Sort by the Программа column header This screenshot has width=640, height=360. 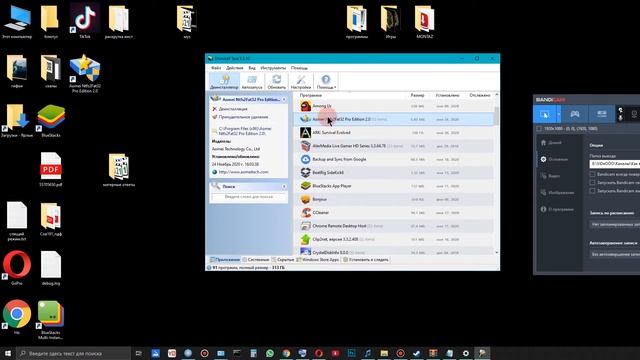coord(311,95)
